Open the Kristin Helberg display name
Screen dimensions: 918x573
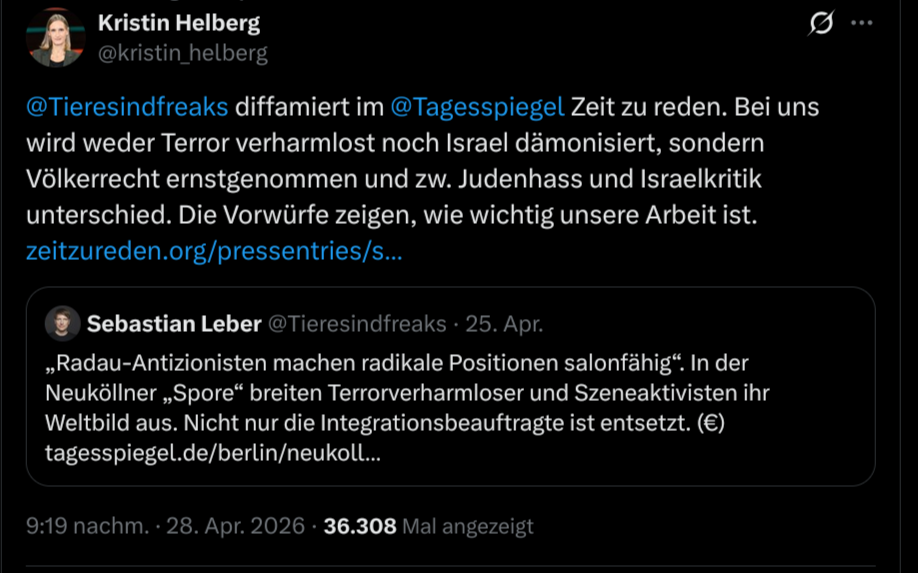[x=179, y=23]
